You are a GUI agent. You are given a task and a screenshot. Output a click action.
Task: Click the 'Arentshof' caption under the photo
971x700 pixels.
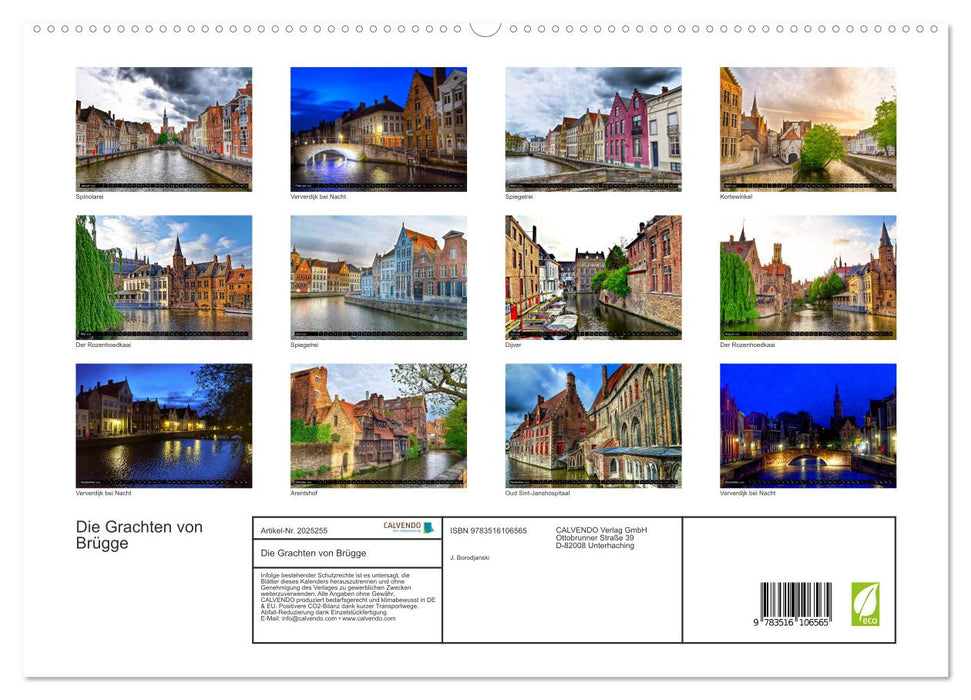click(x=304, y=493)
